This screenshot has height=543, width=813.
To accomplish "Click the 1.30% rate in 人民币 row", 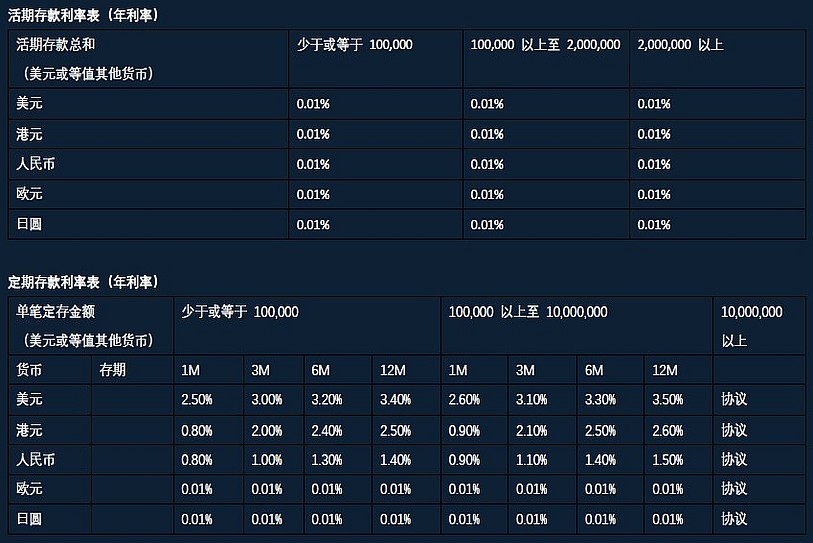I will pos(325,460).
